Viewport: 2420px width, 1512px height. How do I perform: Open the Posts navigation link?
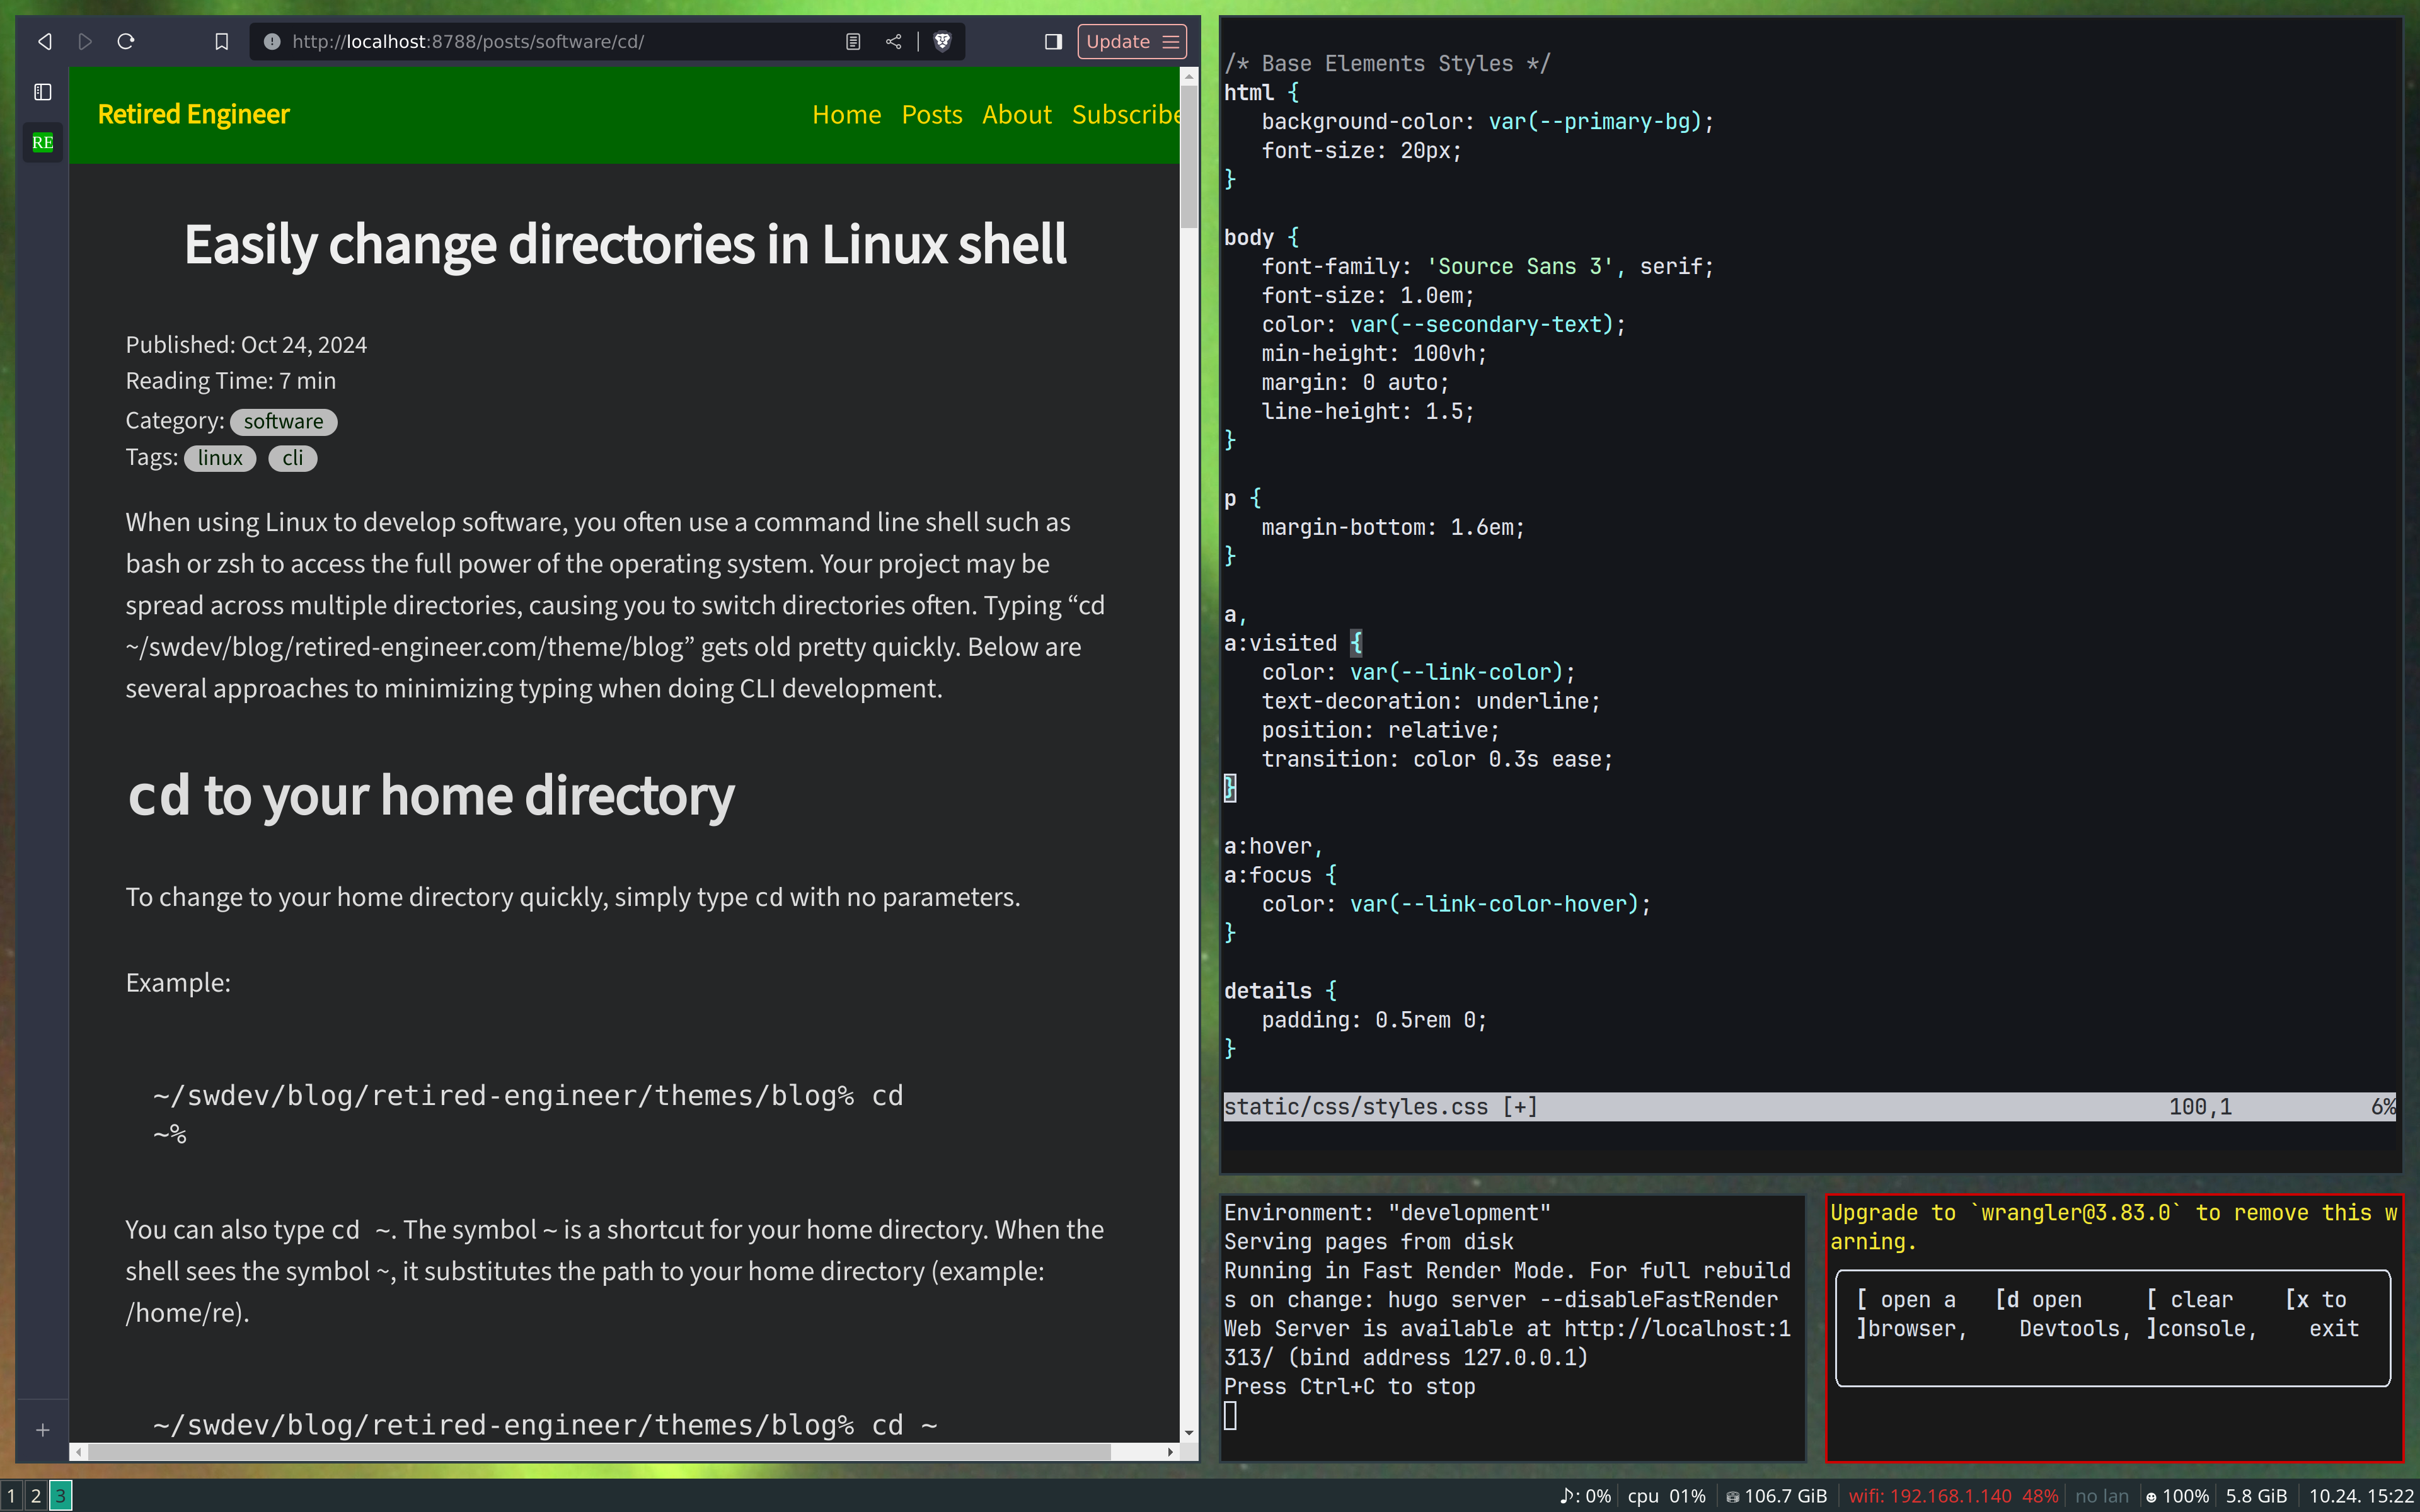point(931,115)
